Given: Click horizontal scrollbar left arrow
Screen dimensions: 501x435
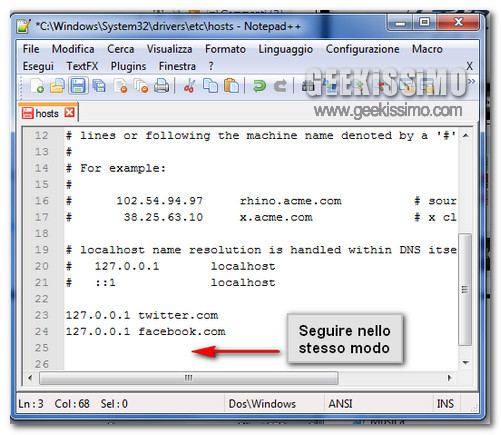Looking at the screenshot, I should tap(30, 378).
